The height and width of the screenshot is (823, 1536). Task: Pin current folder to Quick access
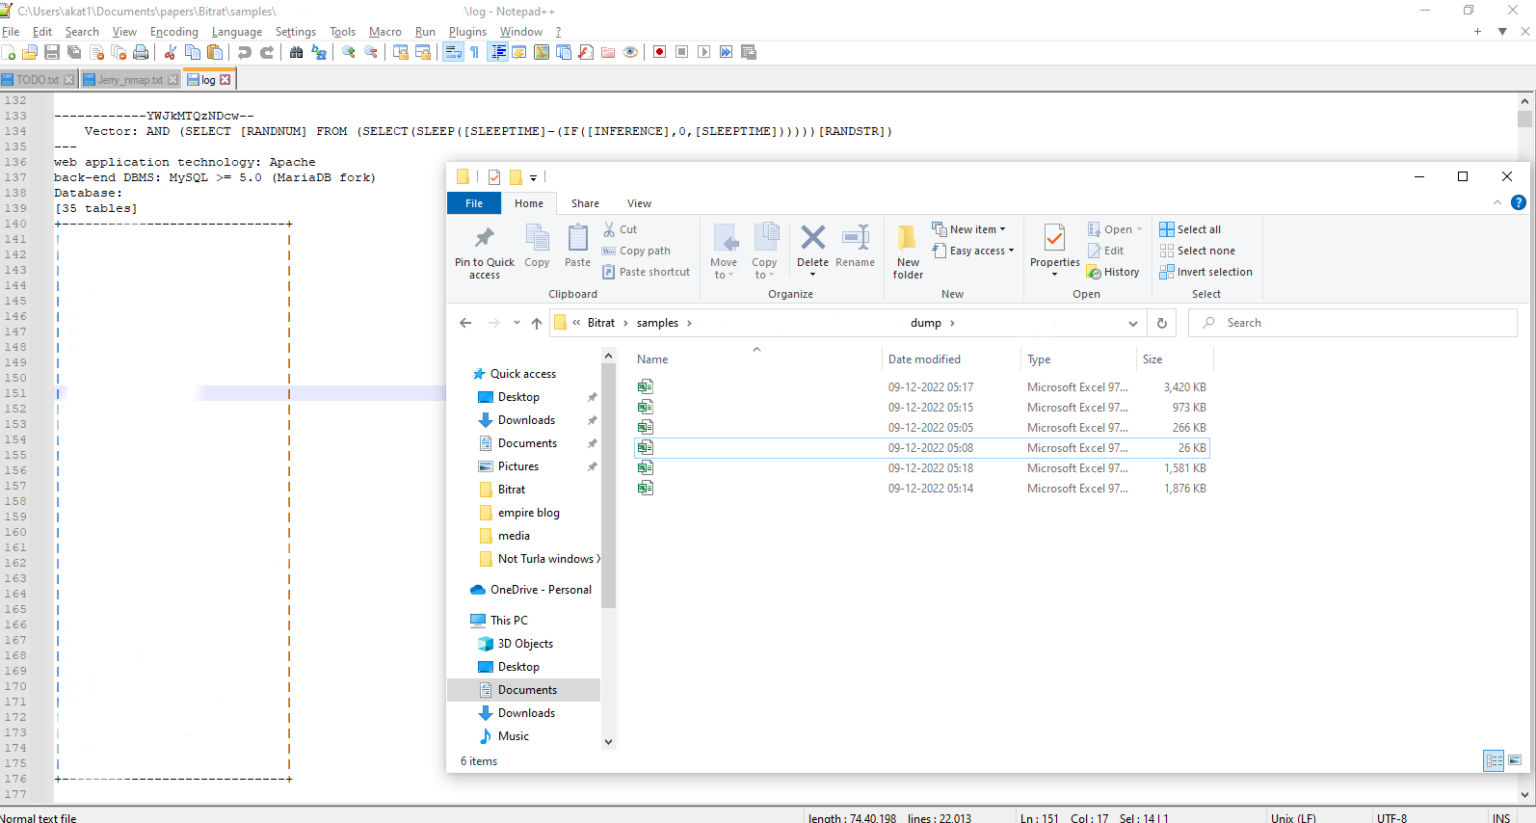click(484, 250)
